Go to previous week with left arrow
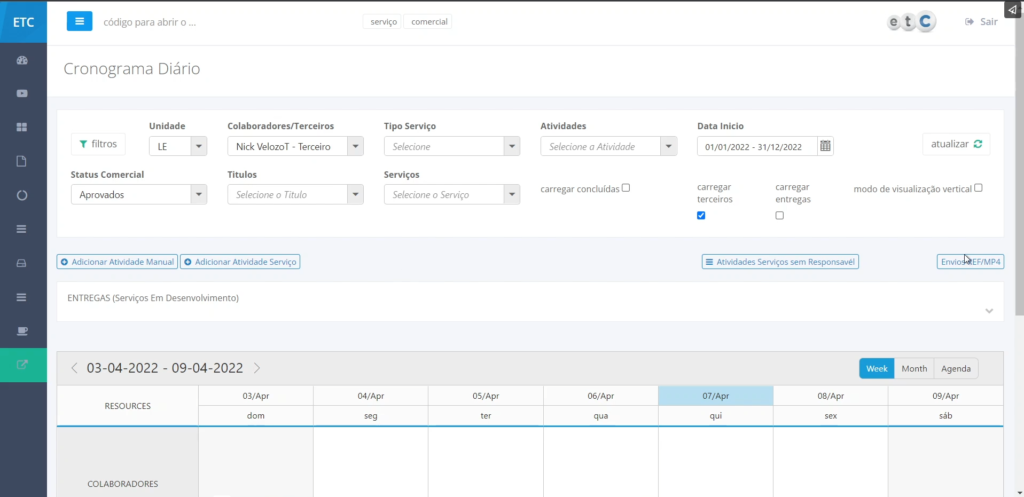Viewport: 1024px width, 497px height. (x=74, y=368)
